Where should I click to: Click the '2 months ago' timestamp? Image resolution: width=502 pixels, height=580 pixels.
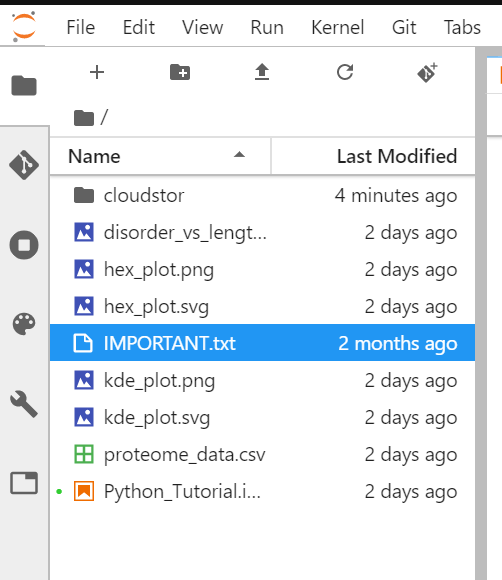coord(398,343)
